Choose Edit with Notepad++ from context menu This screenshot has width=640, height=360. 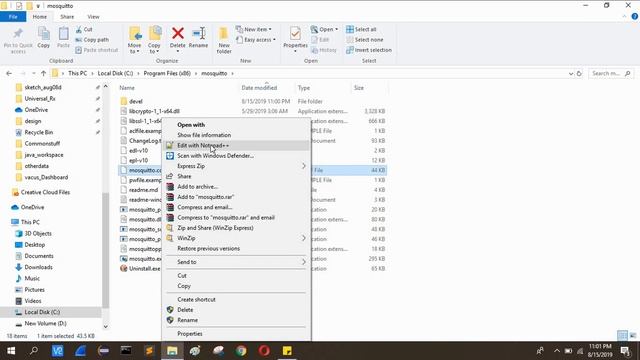tap(236, 145)
